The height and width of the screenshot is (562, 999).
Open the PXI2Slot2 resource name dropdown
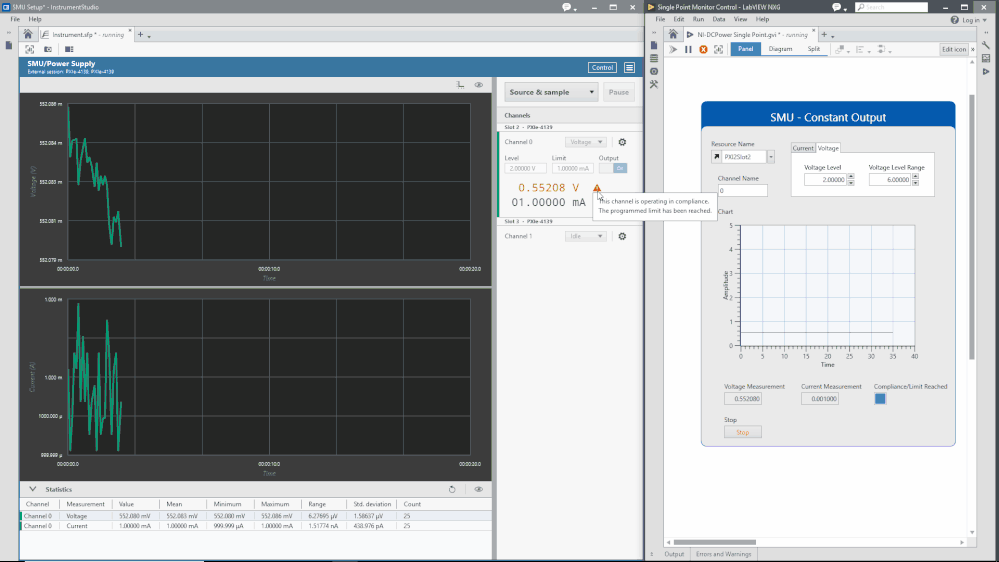point(770,157)
